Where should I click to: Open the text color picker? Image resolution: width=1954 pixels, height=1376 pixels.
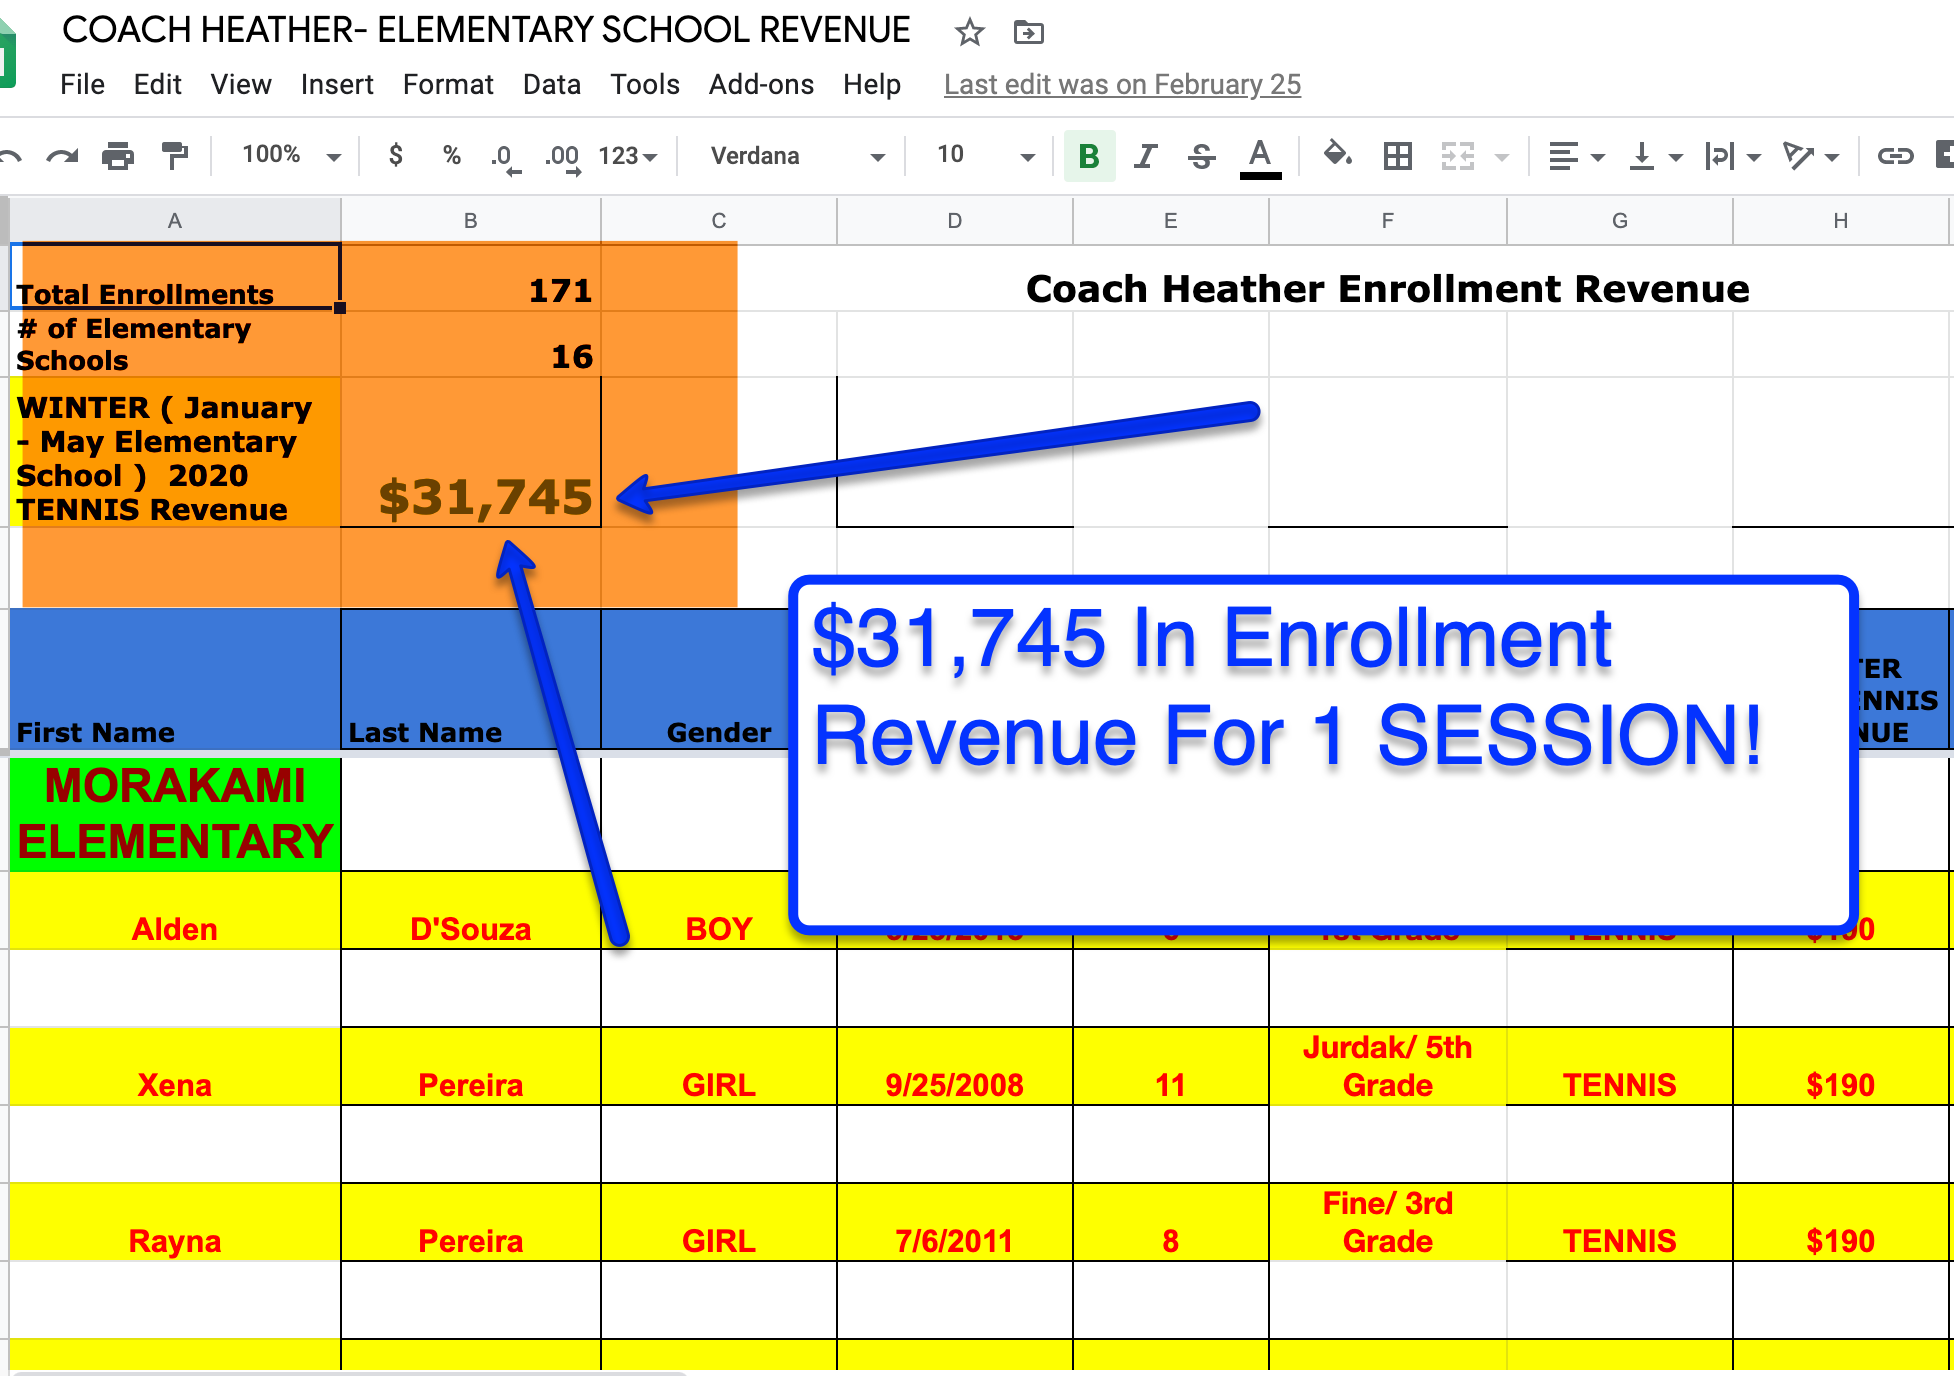1260,157
